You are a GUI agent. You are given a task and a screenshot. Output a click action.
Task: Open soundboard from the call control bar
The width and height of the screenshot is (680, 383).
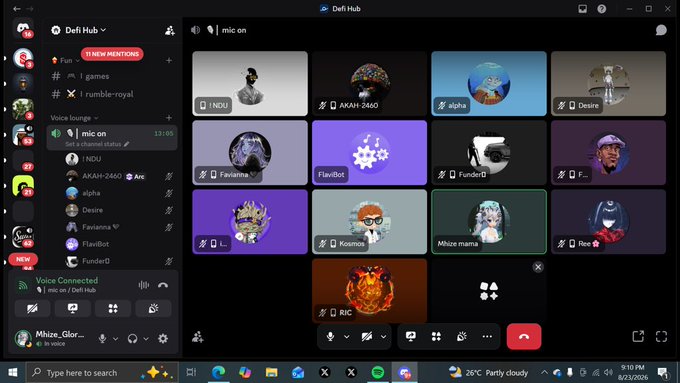coord(461,336)
